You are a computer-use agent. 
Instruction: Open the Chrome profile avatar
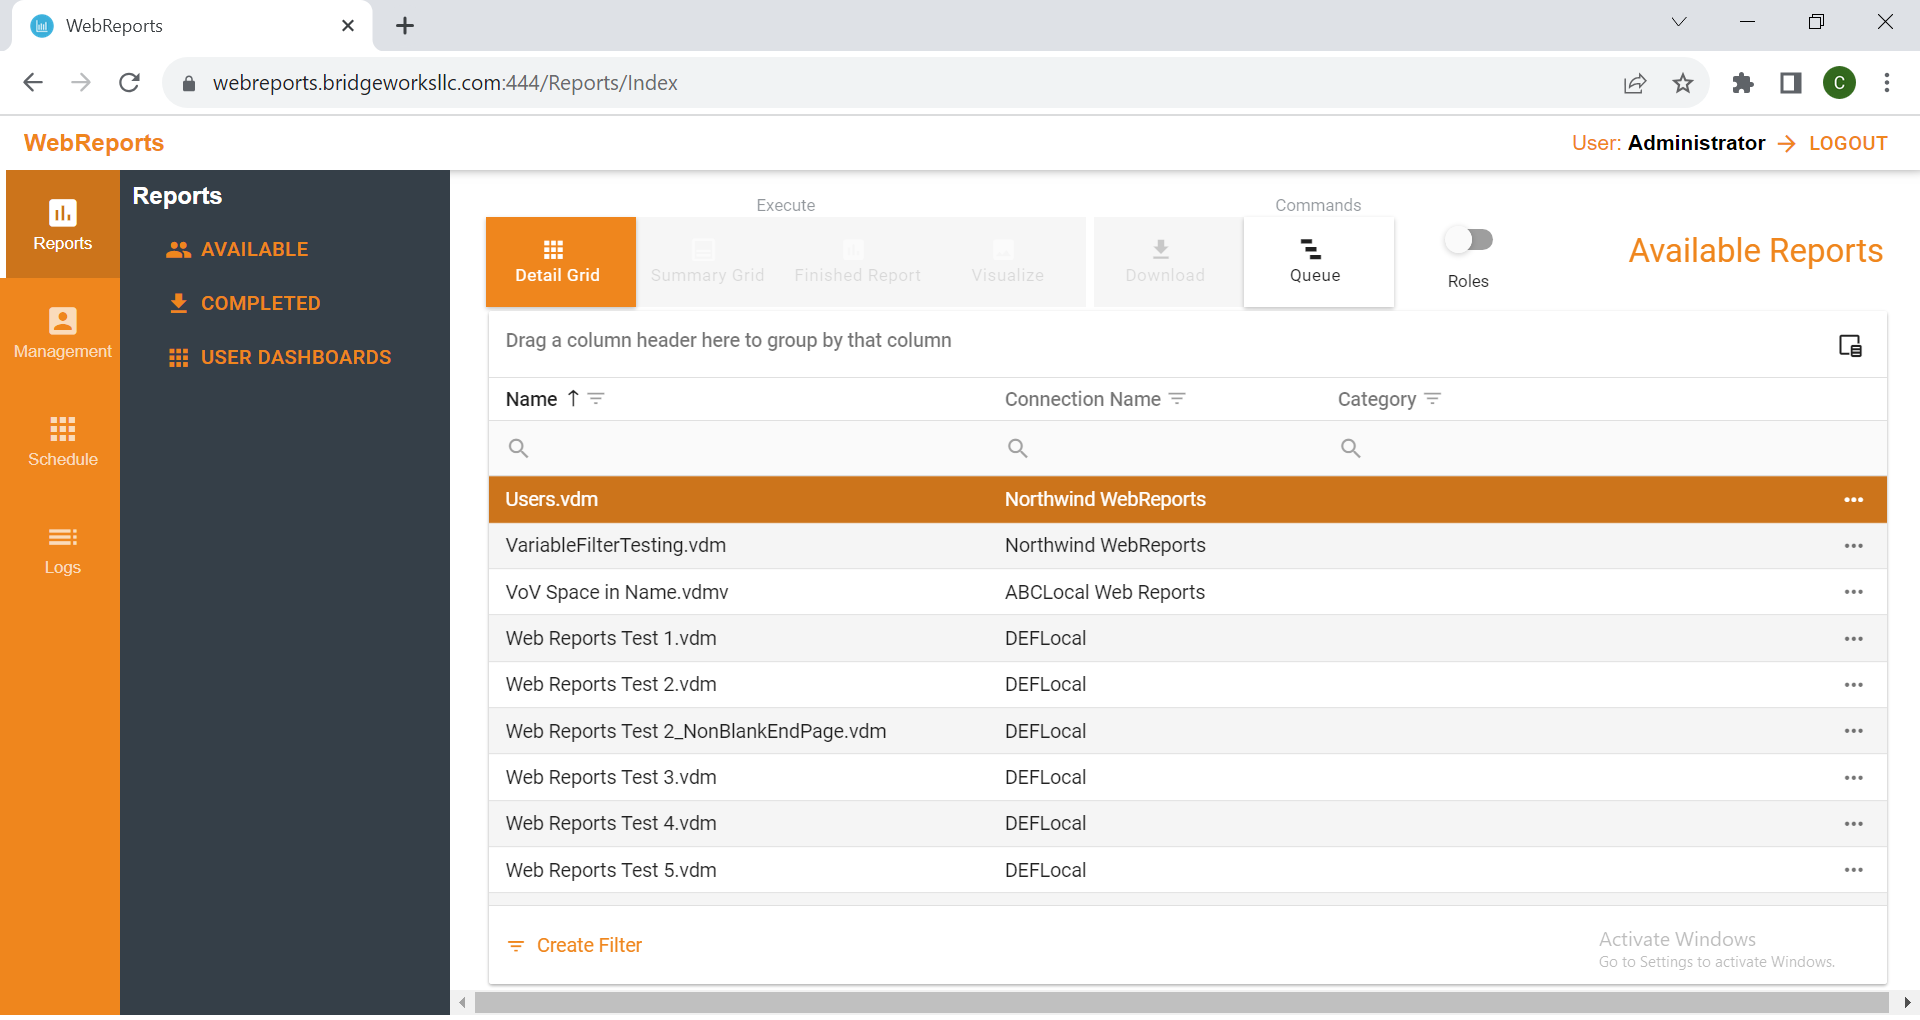pos(1839,83)
